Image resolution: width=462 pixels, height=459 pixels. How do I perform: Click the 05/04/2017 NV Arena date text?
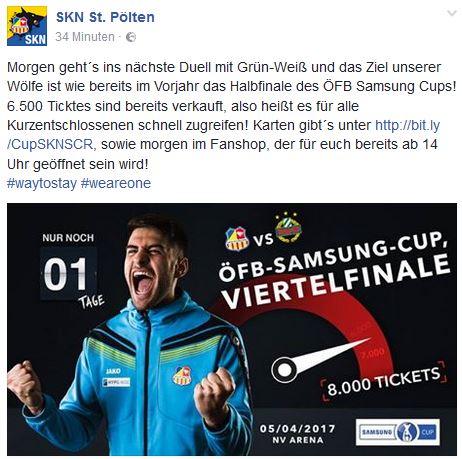click(298, 434)
